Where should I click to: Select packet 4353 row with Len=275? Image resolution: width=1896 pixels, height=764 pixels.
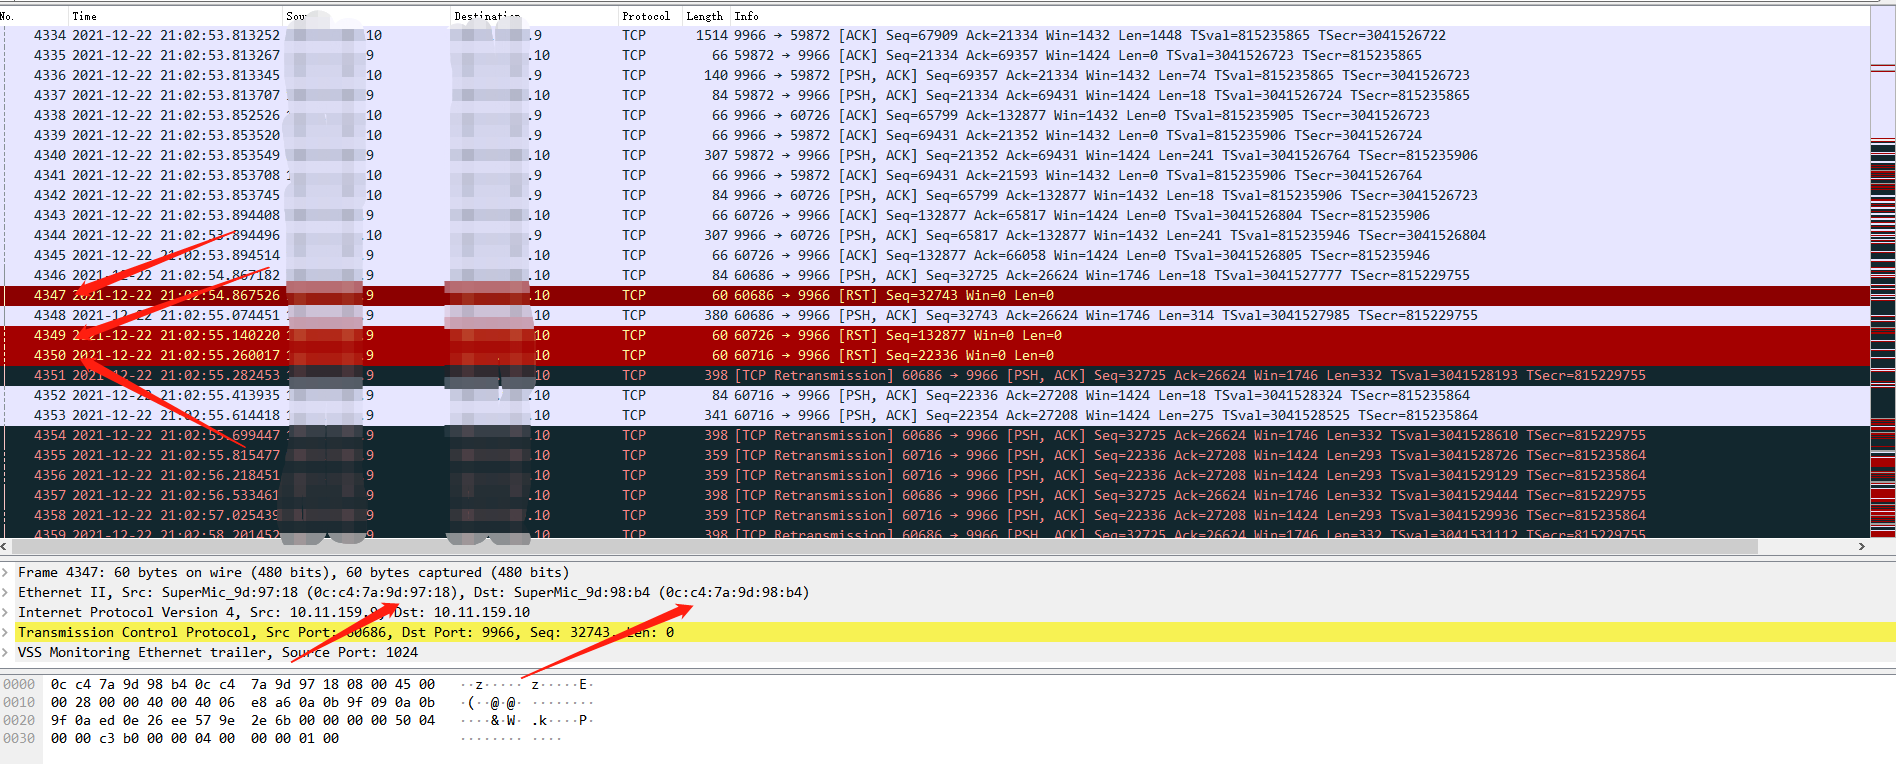935,416
